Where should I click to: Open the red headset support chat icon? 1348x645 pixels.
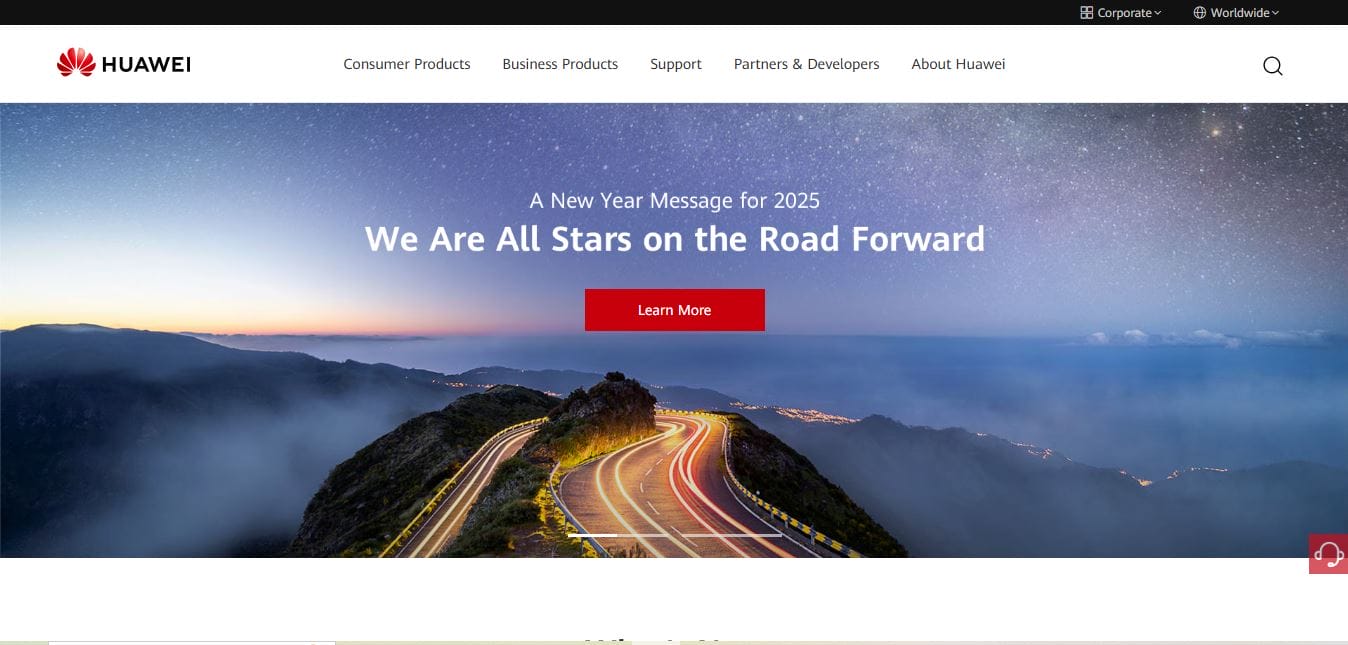[x=1328, y=554]
